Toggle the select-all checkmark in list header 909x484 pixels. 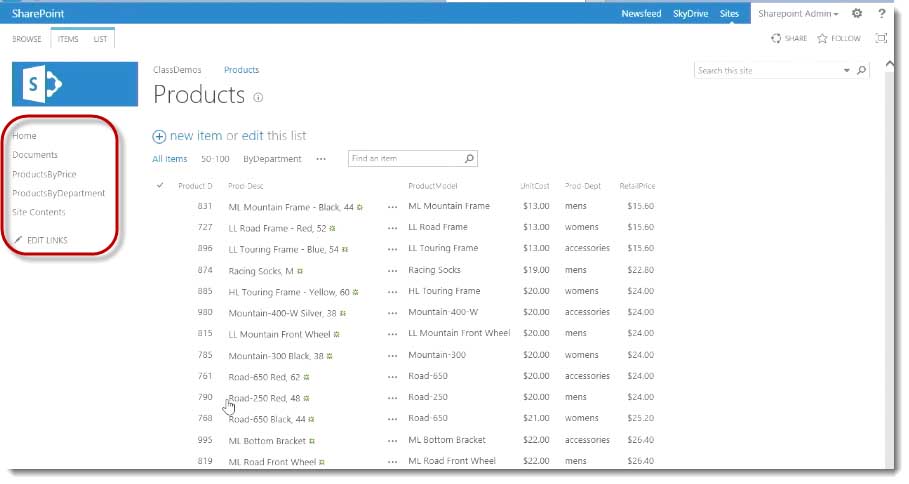point(160,185)
